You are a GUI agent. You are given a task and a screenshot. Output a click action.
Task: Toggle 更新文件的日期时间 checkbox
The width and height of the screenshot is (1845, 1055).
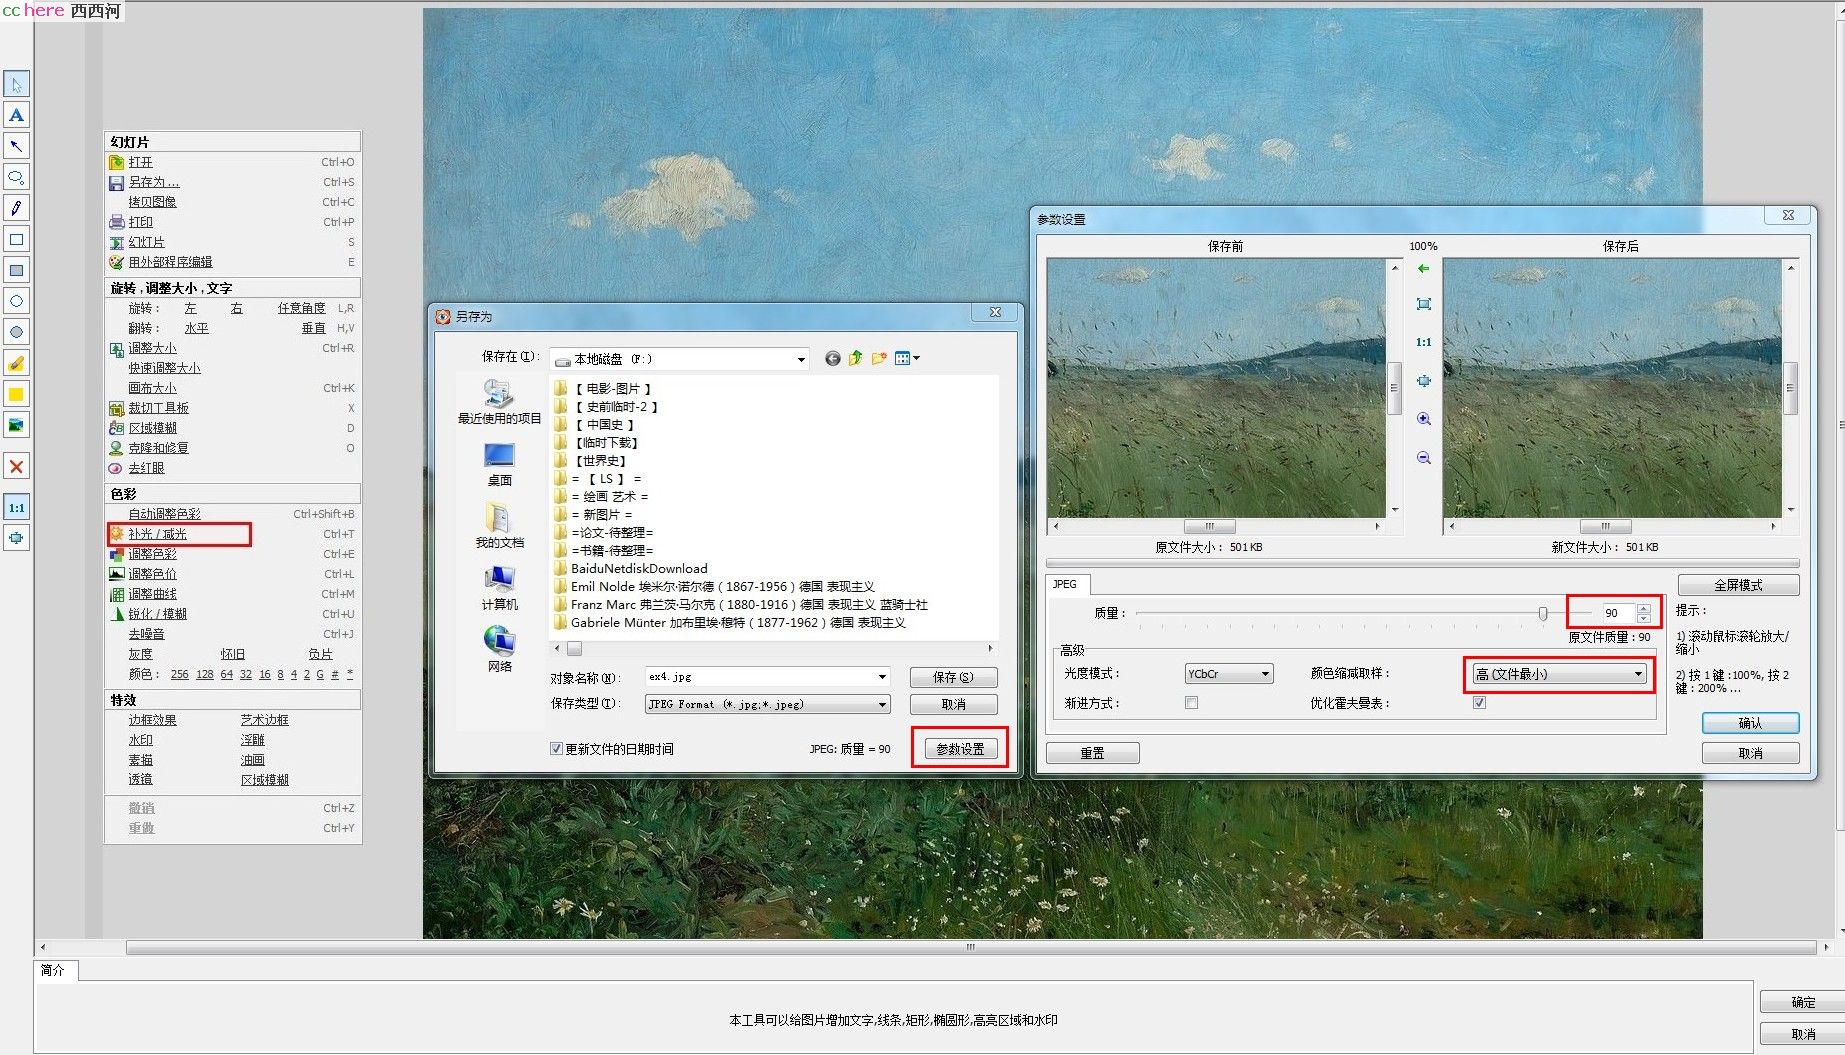click(556, 749)
